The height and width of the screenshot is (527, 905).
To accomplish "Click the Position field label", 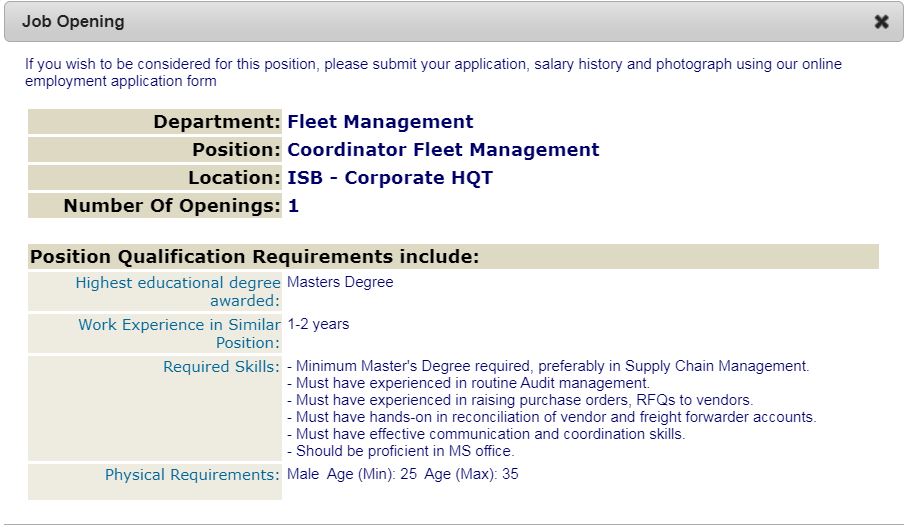I will pos(236,150).
